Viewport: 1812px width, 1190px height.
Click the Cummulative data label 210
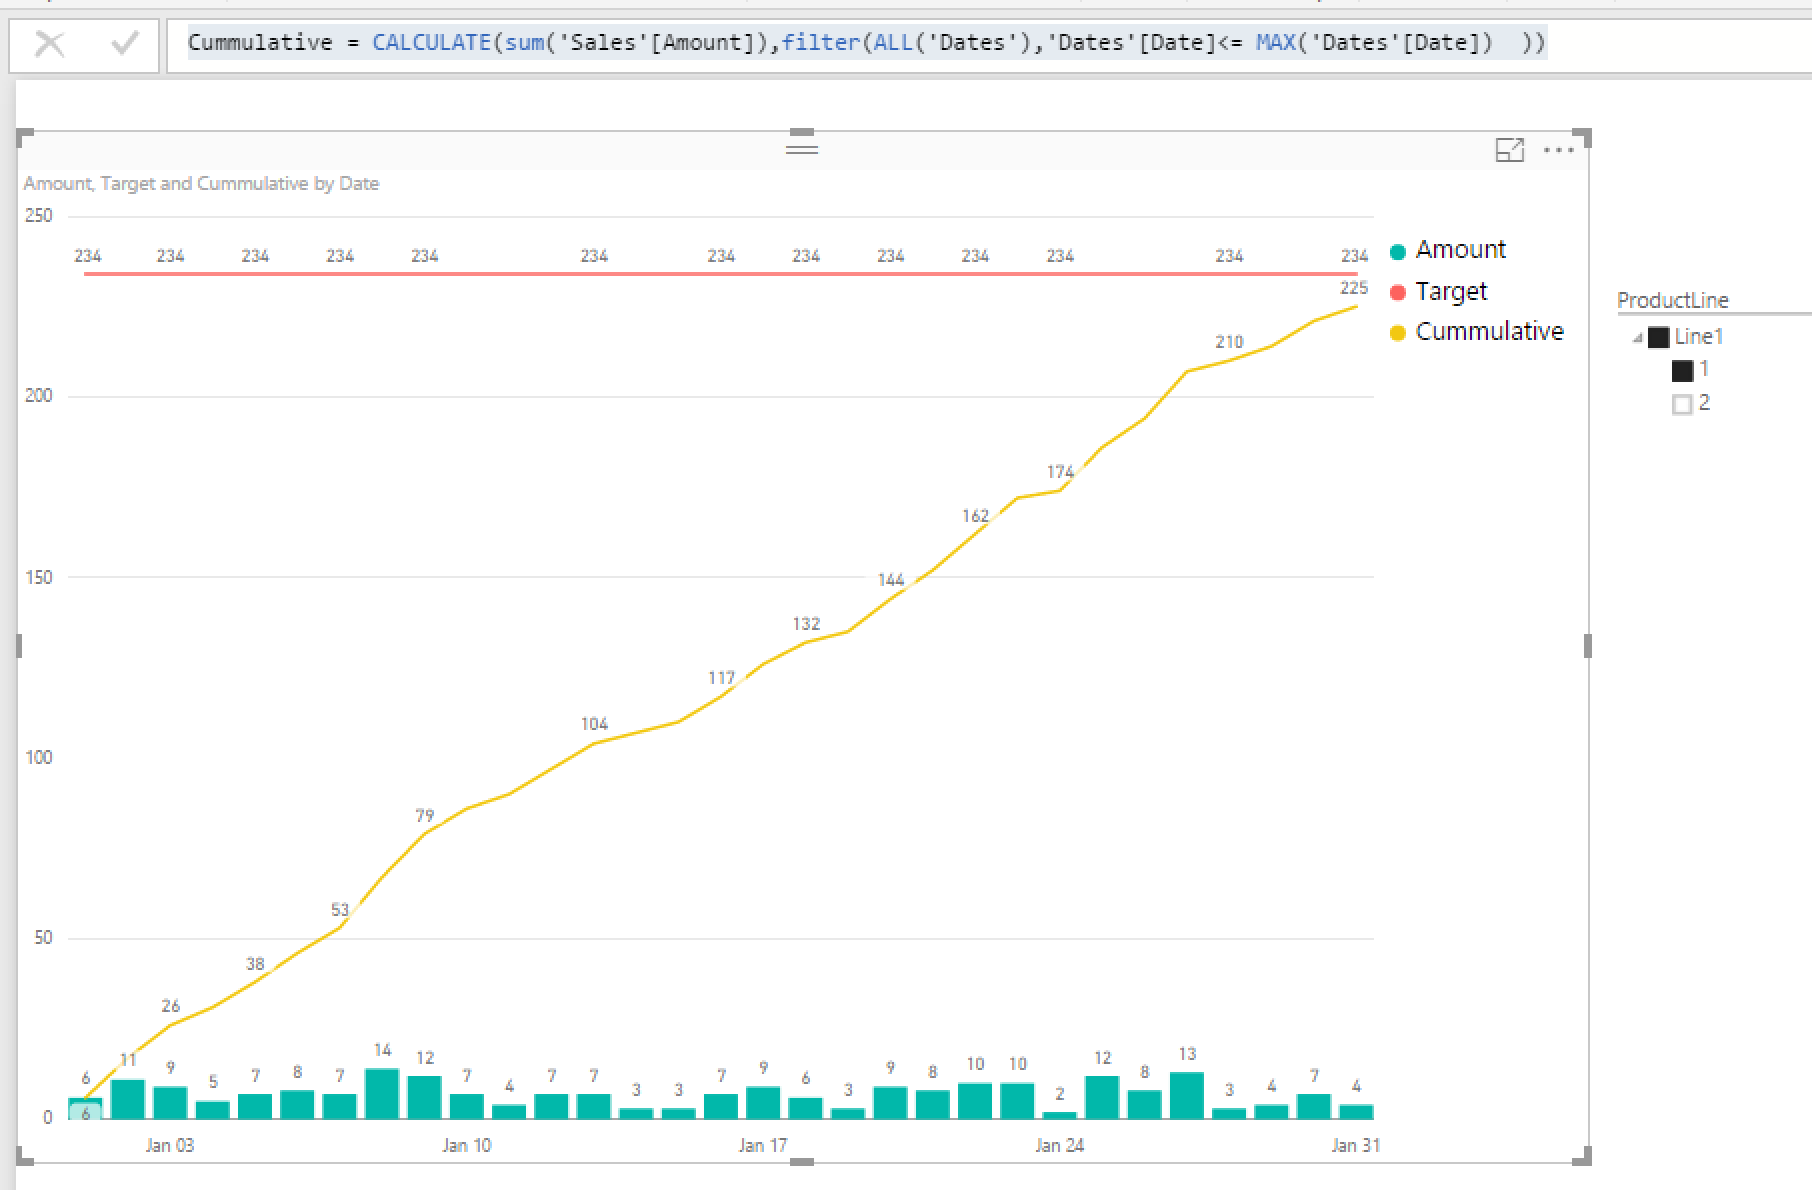click(1229, 342)
